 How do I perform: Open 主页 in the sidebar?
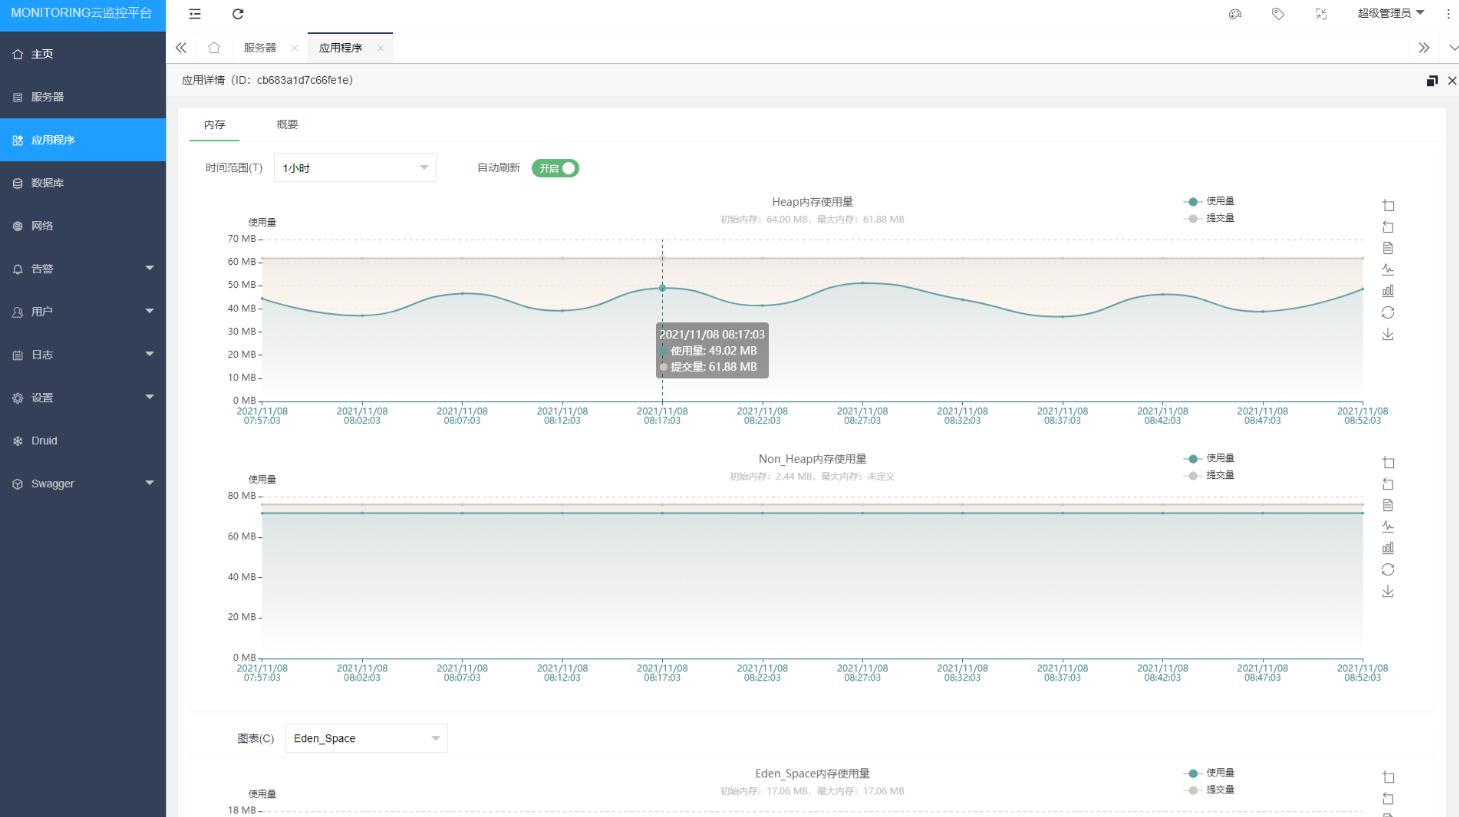click(83, 54)
